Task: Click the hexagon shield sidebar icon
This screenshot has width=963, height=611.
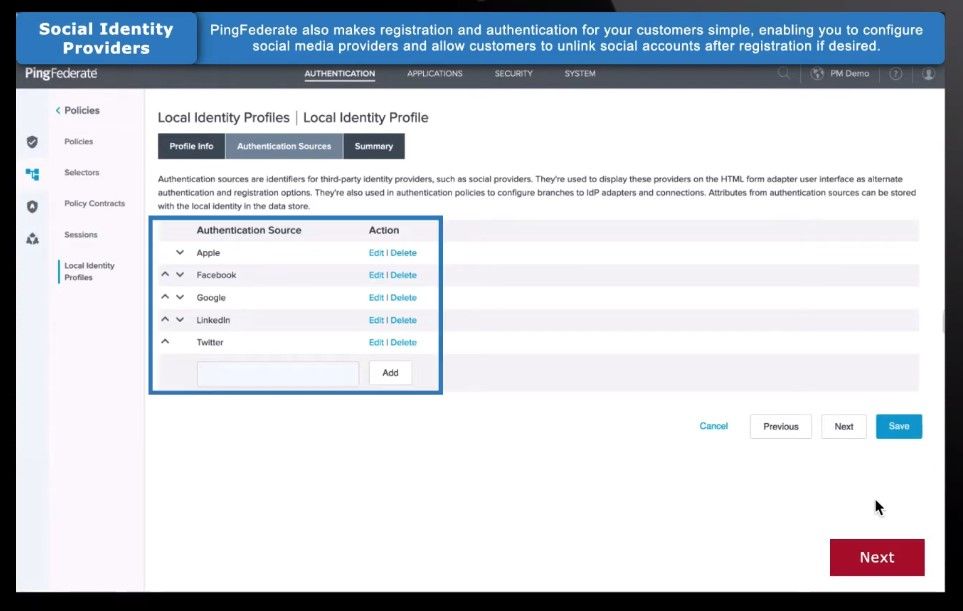Action: (x=33, y=206)
